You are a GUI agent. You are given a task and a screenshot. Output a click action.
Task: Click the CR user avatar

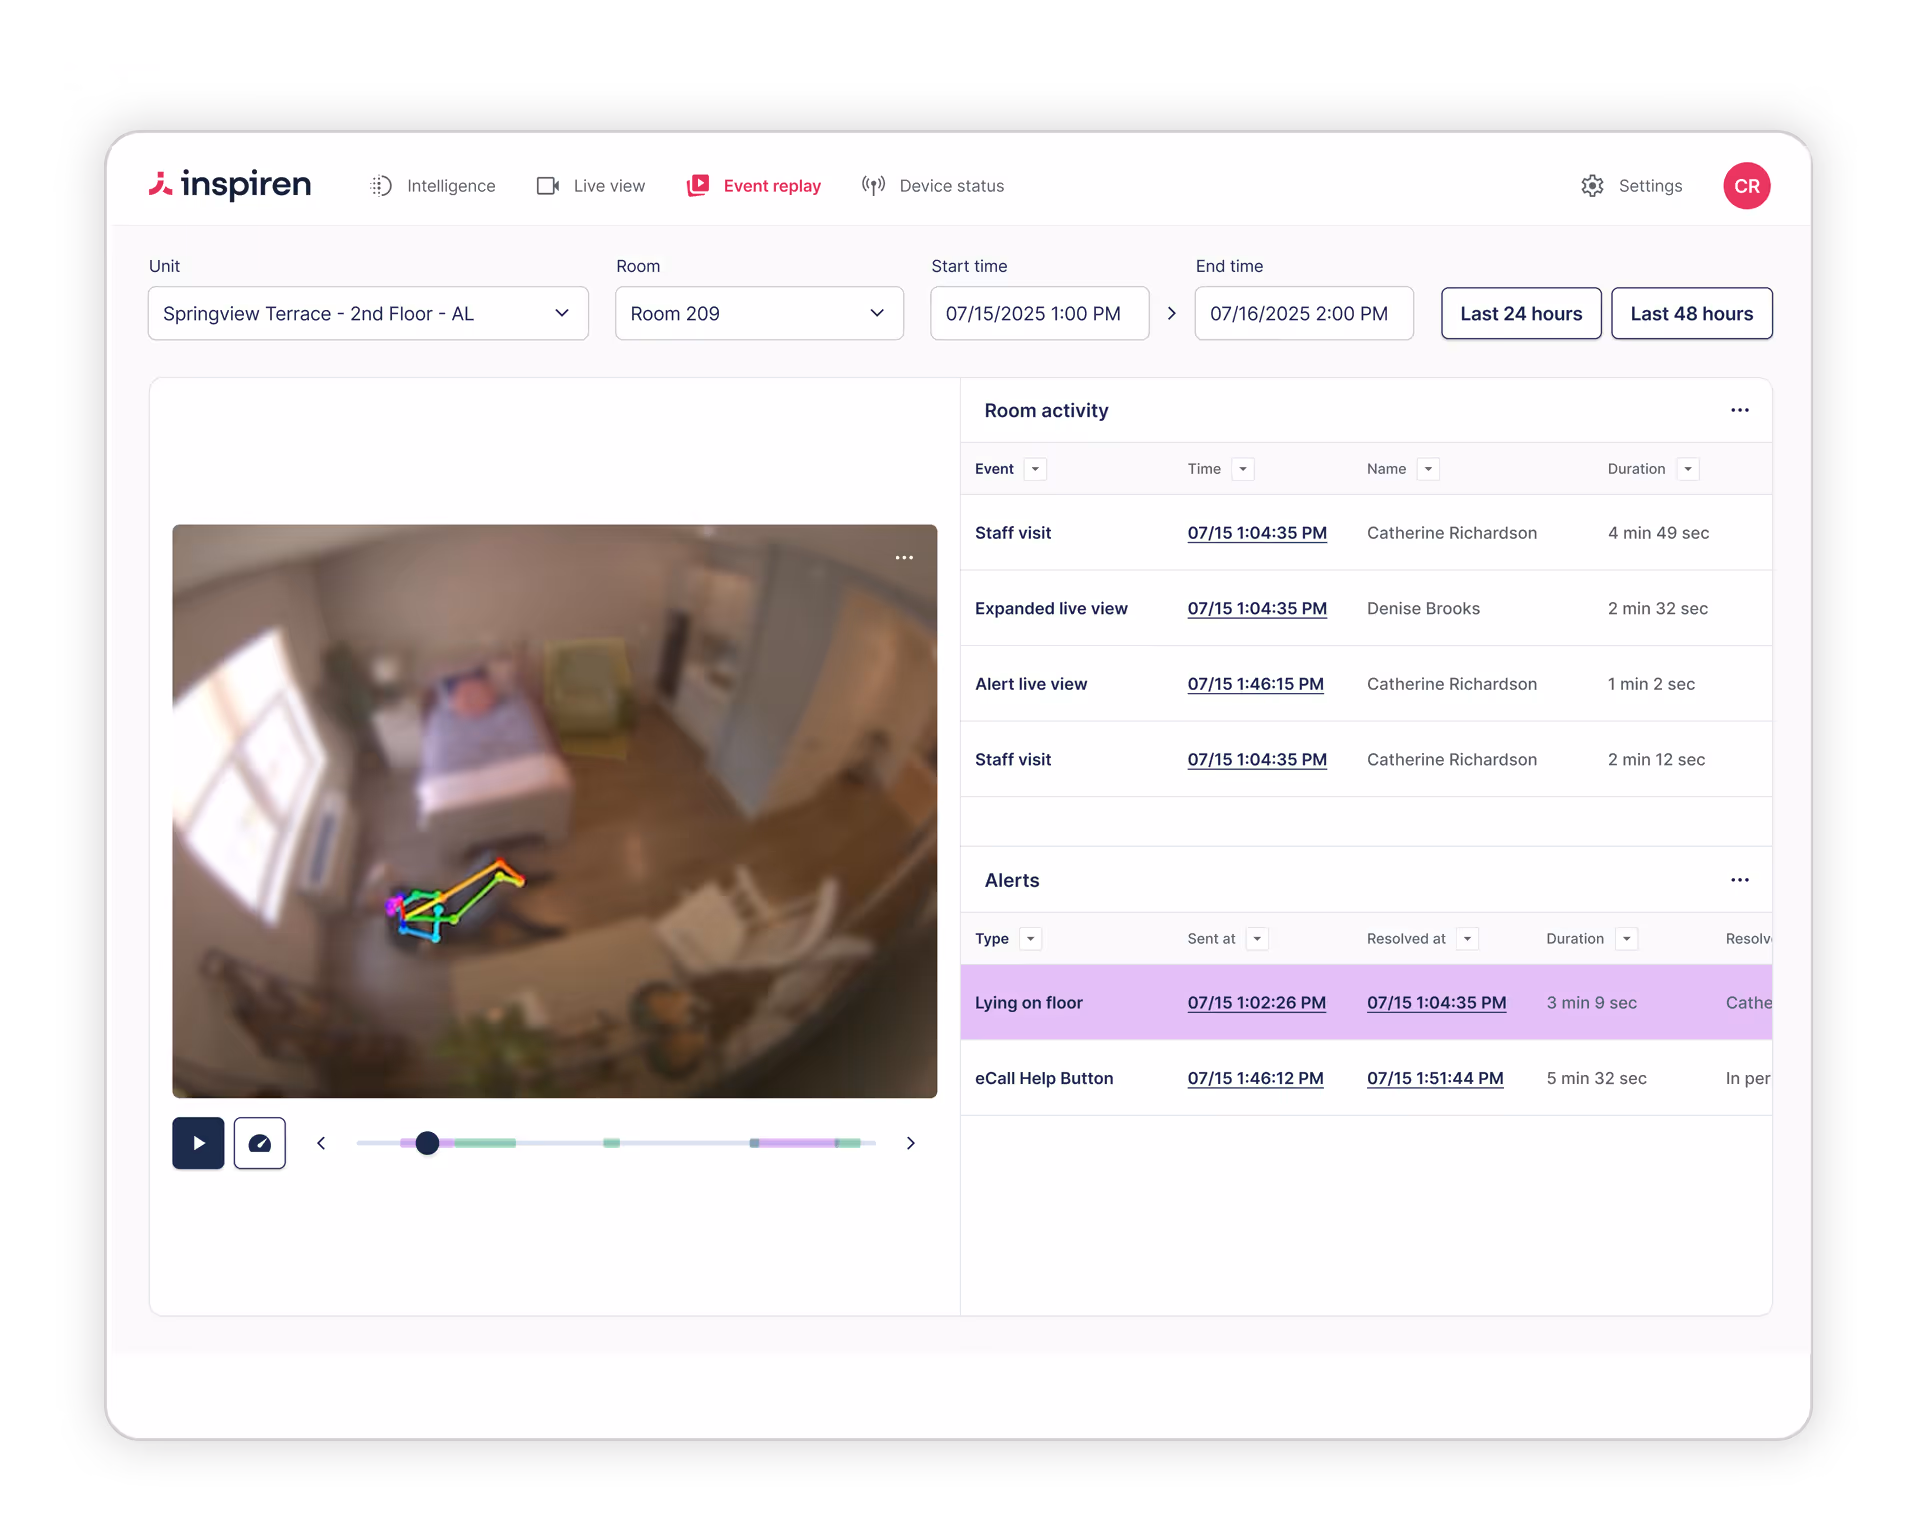click(x=1746, y=186)
